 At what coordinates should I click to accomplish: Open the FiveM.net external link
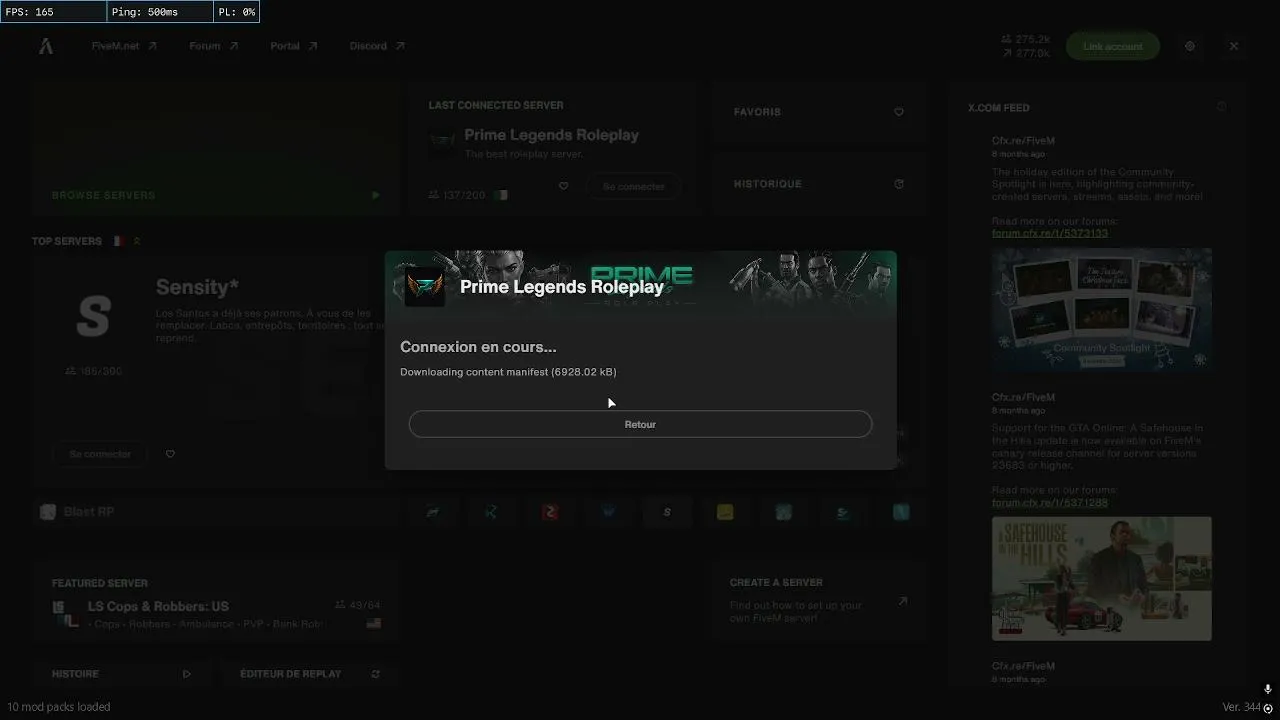124,46
